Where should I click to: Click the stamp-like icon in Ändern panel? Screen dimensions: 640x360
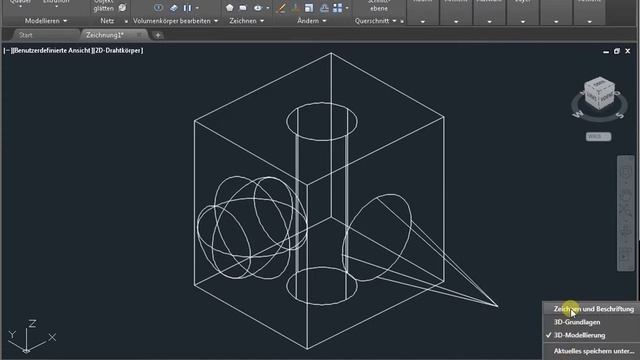click(324, 8)
